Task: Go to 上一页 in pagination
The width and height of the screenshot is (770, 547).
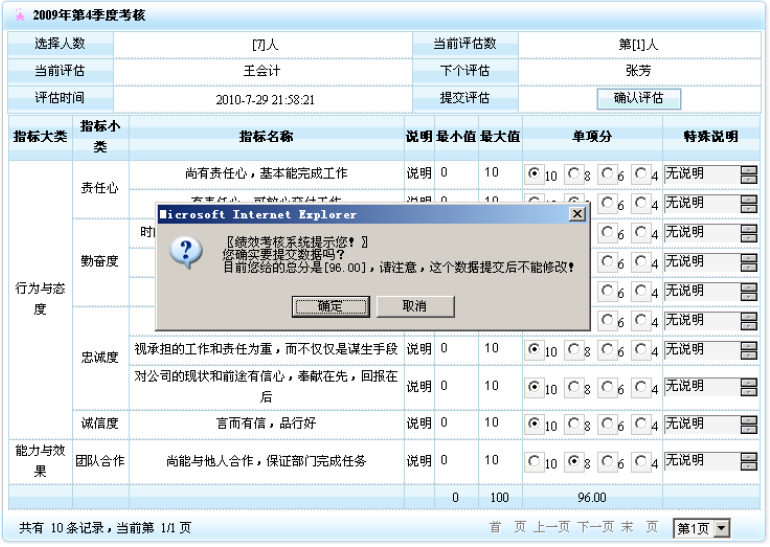Action: point(552,527)
